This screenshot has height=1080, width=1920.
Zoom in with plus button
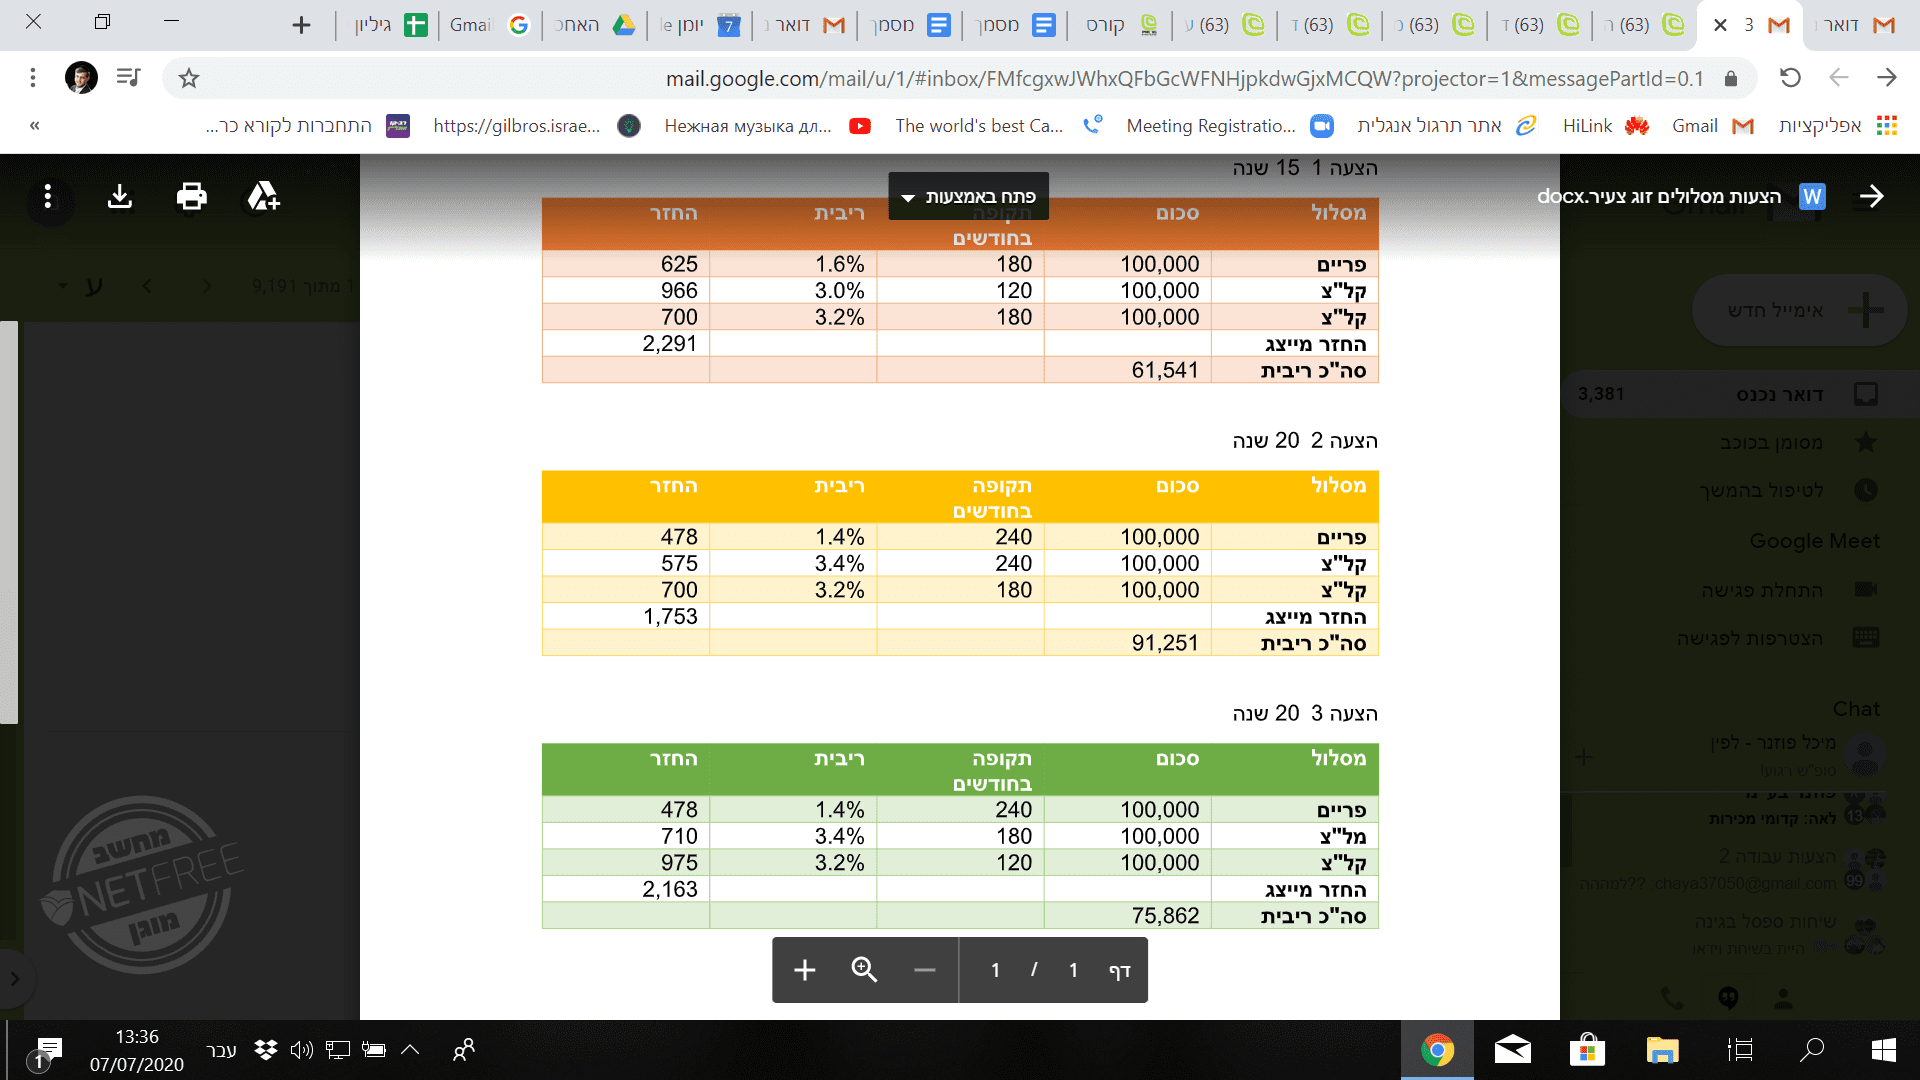(805, 970)
